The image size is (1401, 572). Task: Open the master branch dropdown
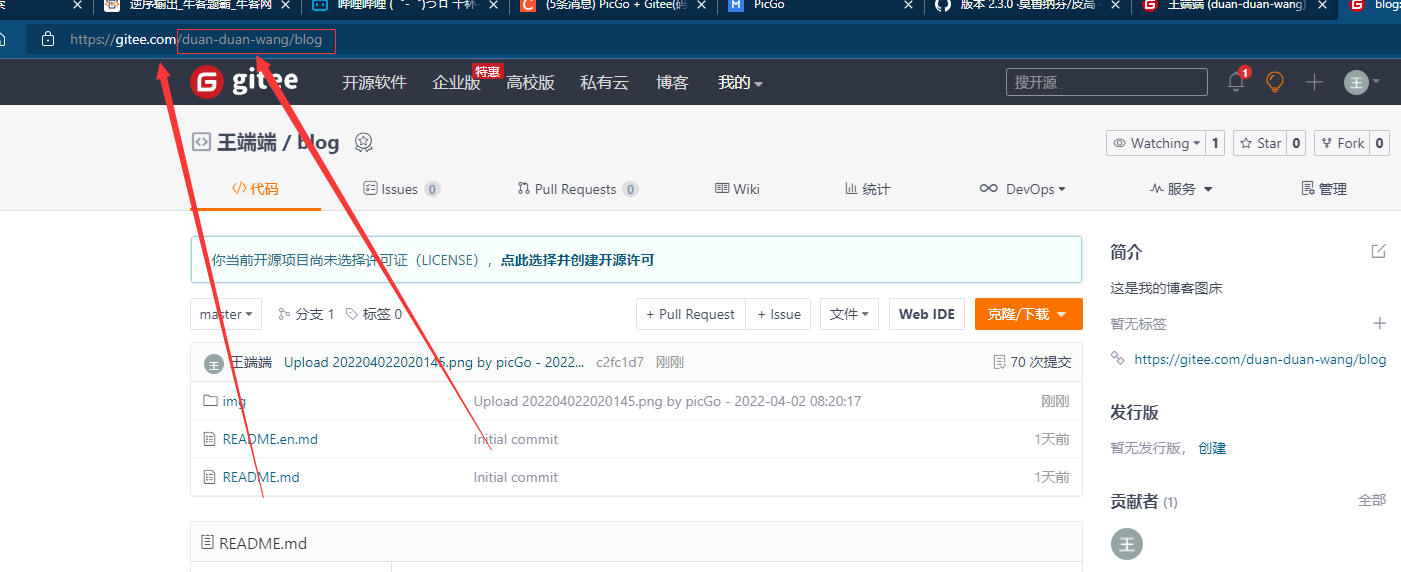coord(226,314)
